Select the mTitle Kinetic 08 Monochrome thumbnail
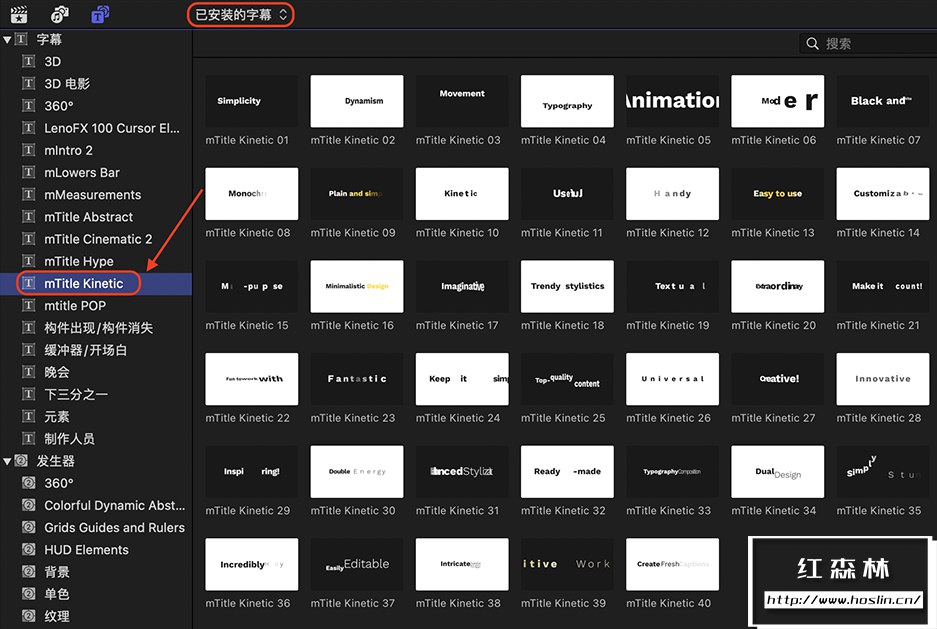 252,194
